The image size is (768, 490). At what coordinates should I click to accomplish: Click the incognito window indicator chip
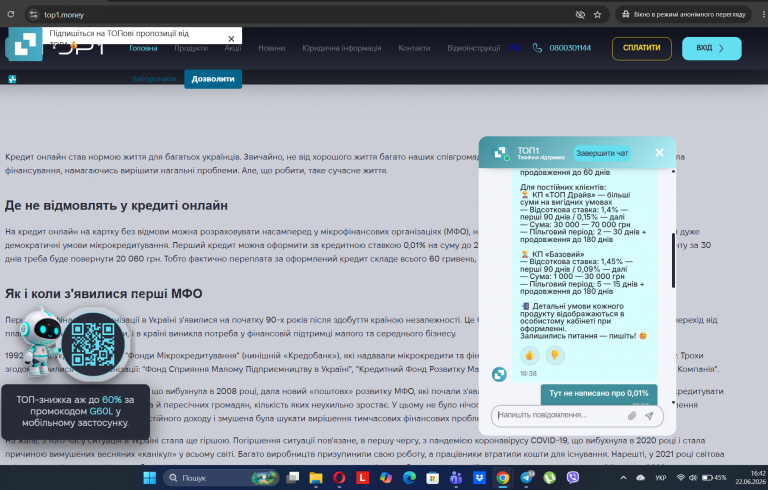point(684,15)
